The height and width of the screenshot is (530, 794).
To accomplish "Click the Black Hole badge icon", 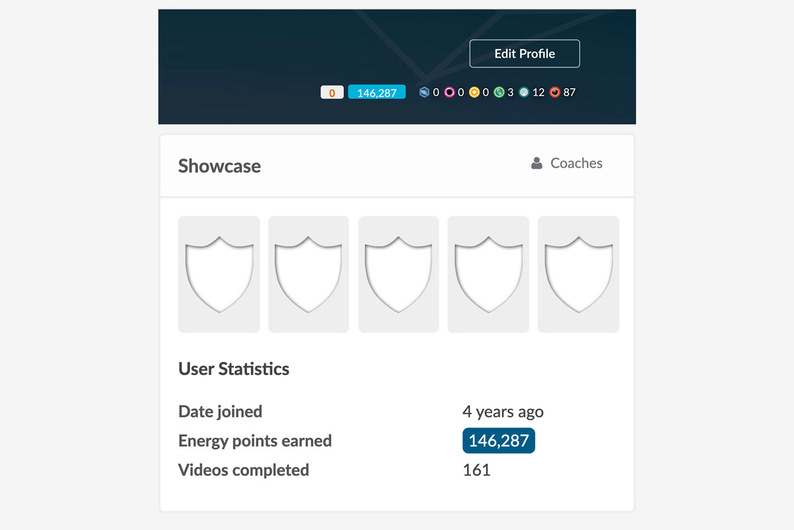I will (449, 92).
